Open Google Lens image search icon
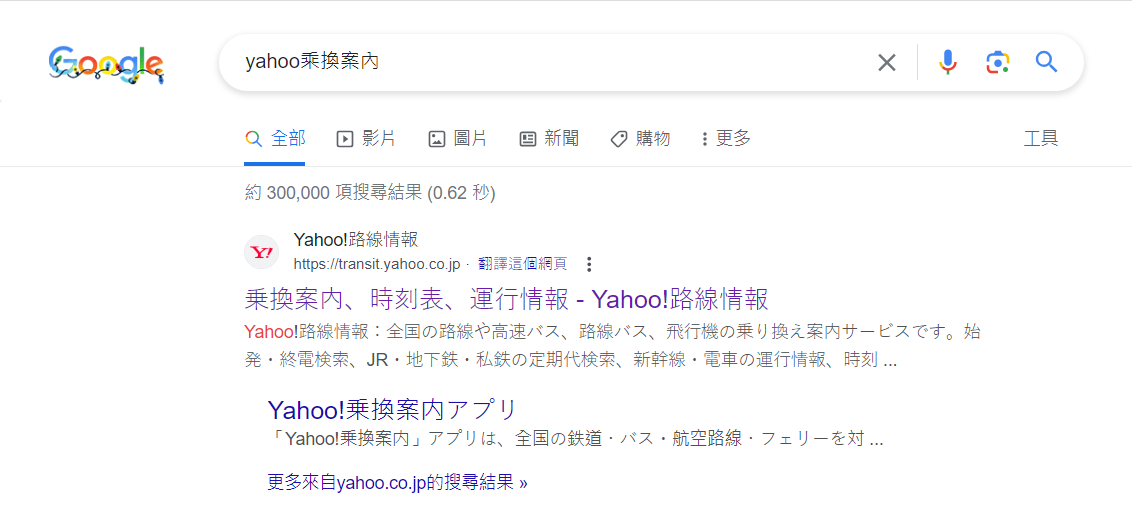This screenshot has height=514, width=1132. pos(997,63)
